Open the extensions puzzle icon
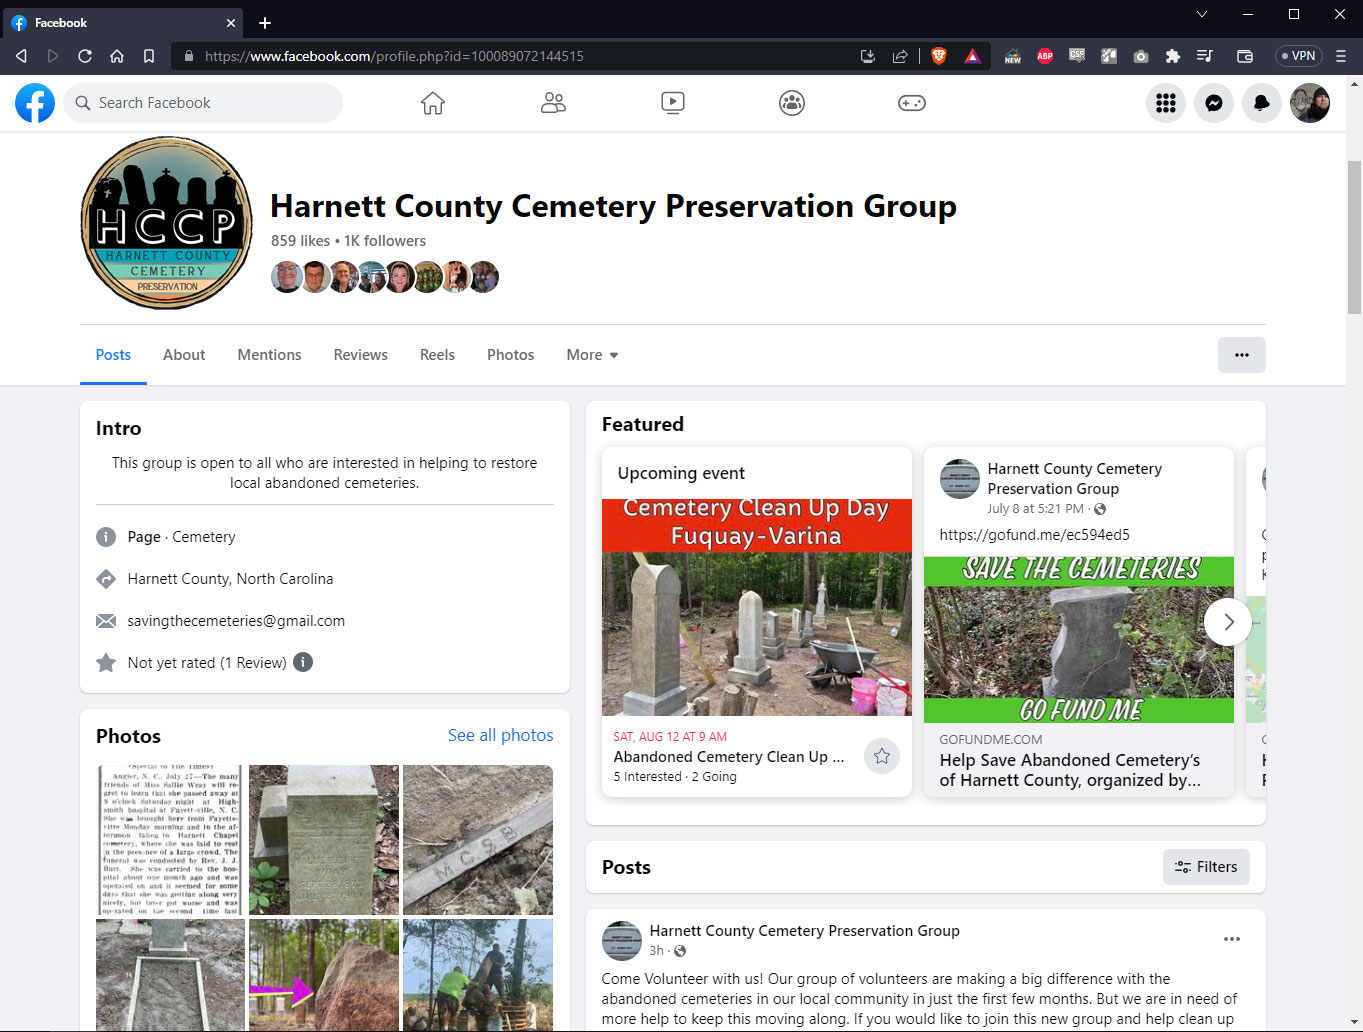The height and width of the screenshot is (1032, 1363). pyautogui.click(x=1173, y=56)
